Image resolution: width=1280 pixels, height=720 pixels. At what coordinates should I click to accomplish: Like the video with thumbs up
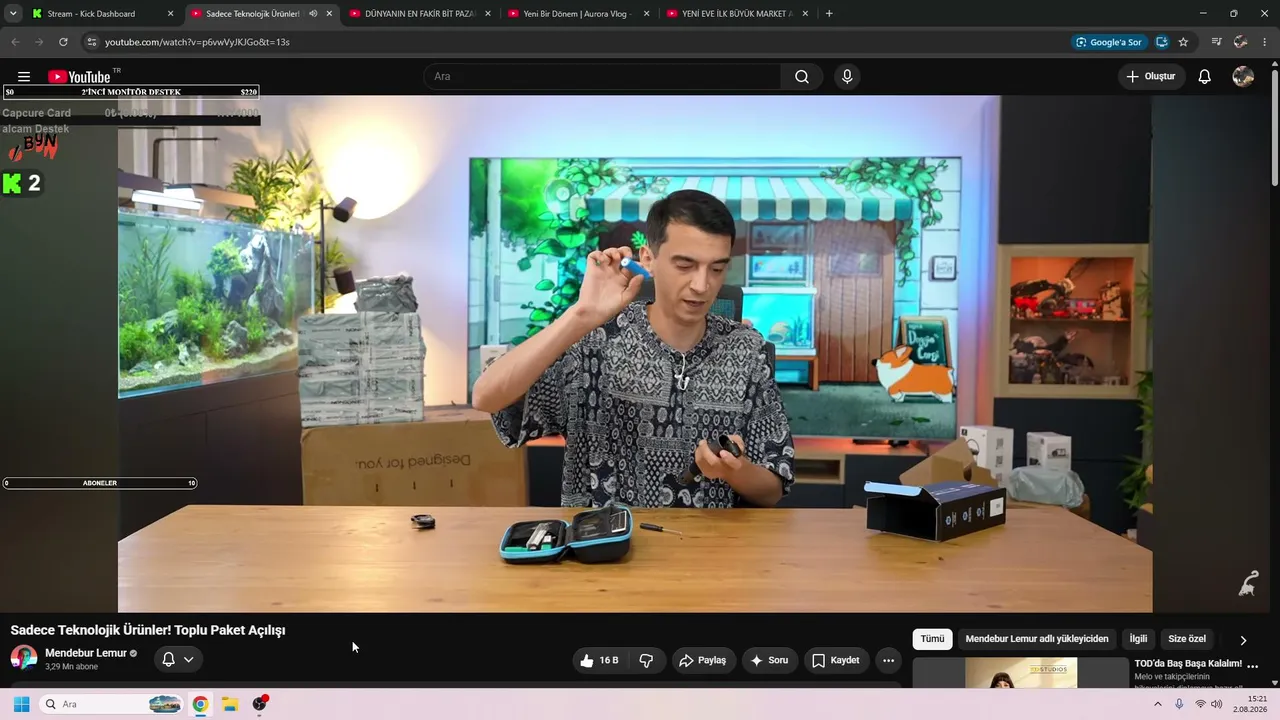(600, 660)
